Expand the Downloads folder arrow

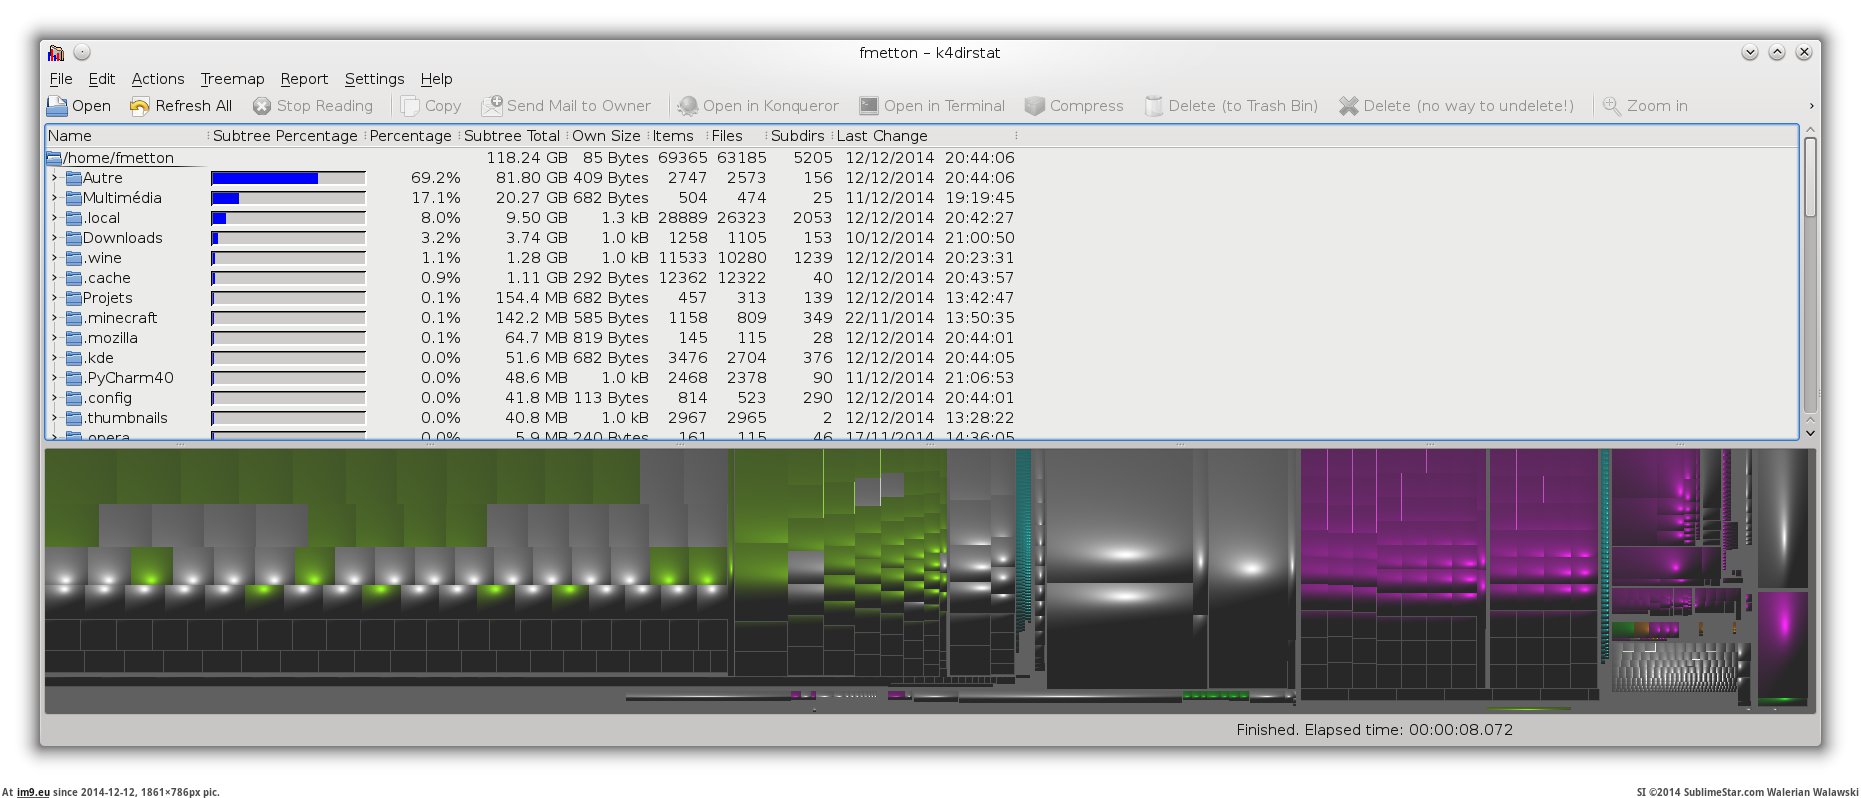55,238
